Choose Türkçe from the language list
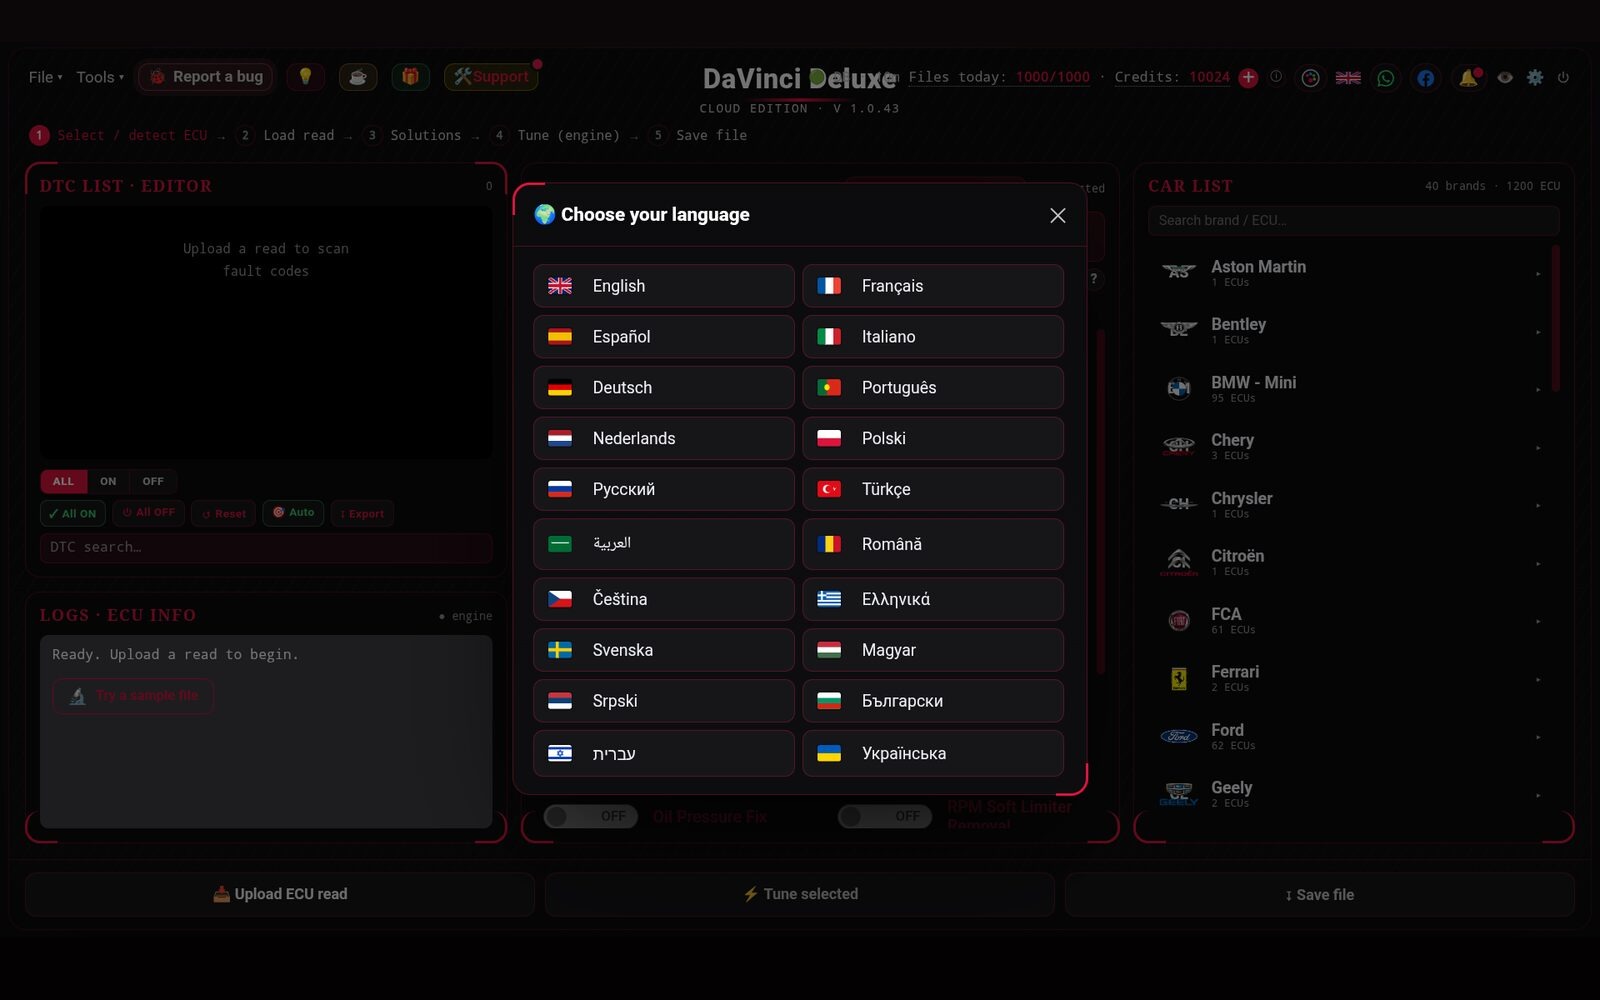The width and height of the screenshot is (1600, 1000). [933, 490]
